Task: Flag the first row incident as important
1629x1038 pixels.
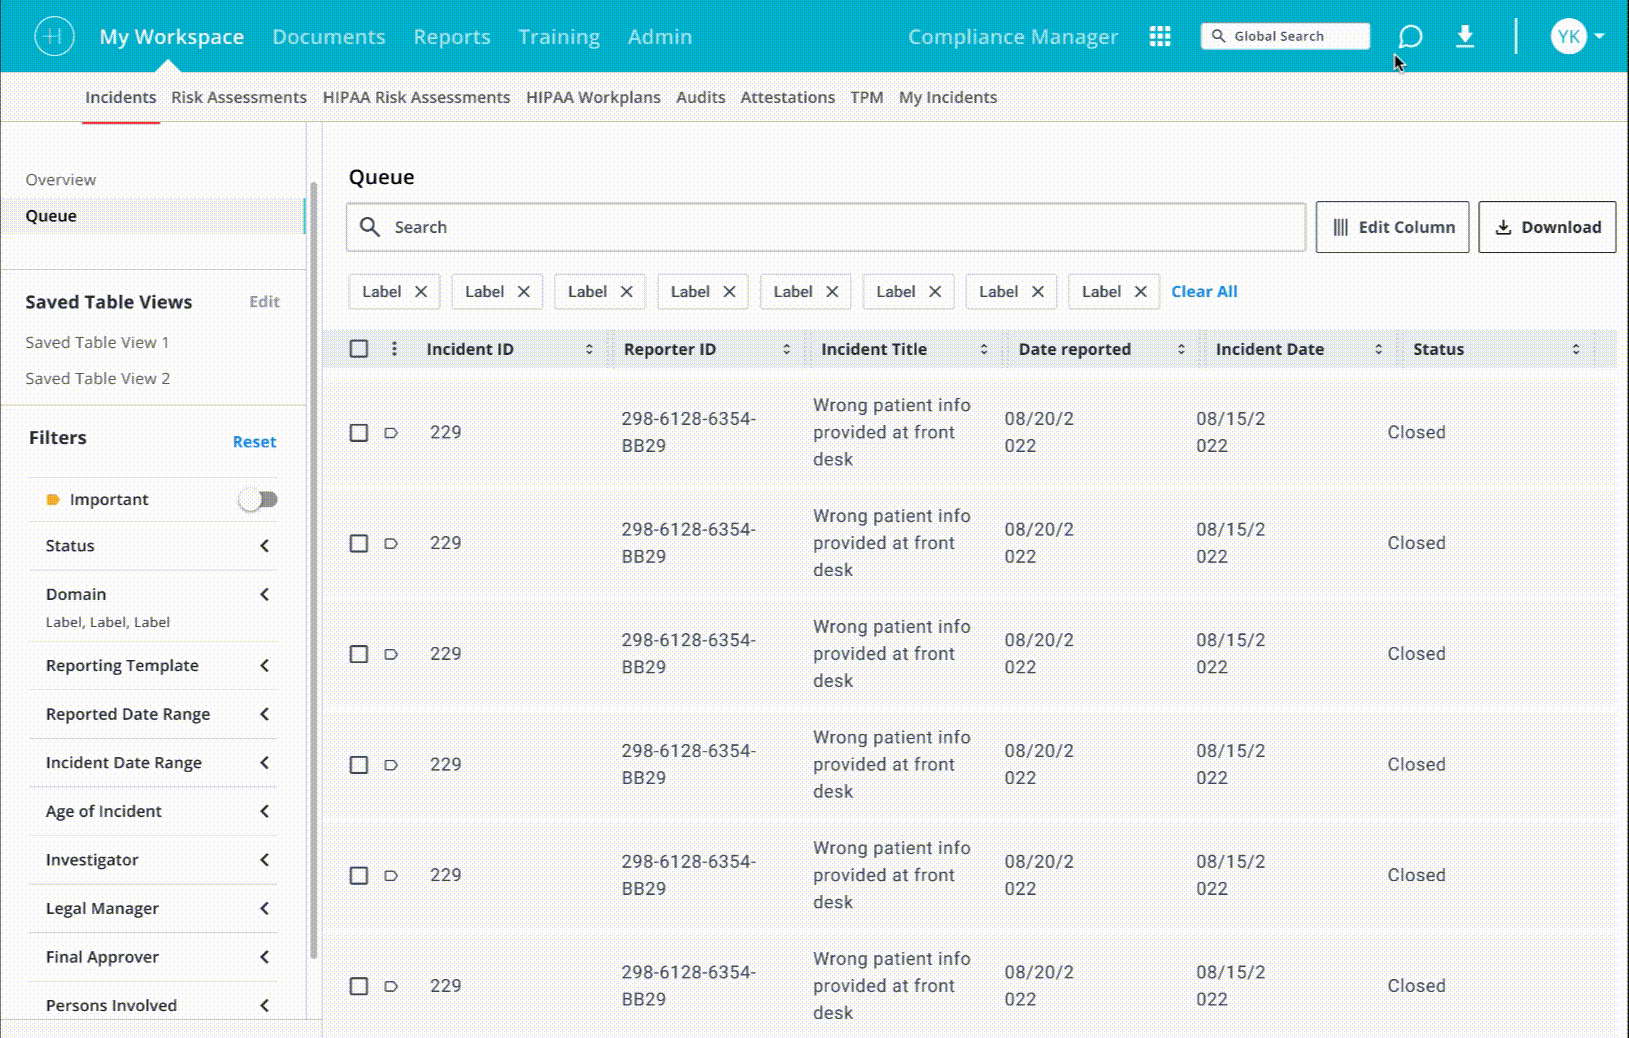Action: (391, 433)
